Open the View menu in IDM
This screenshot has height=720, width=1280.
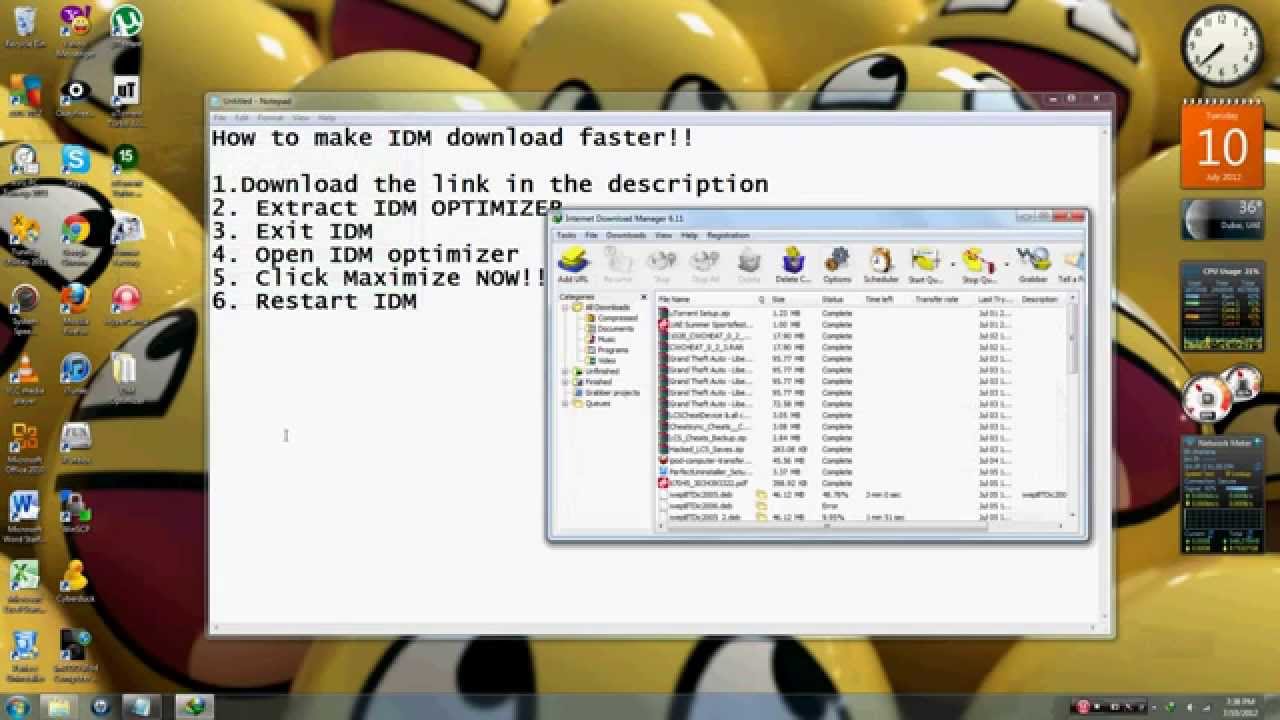click(x=663, y=235)
